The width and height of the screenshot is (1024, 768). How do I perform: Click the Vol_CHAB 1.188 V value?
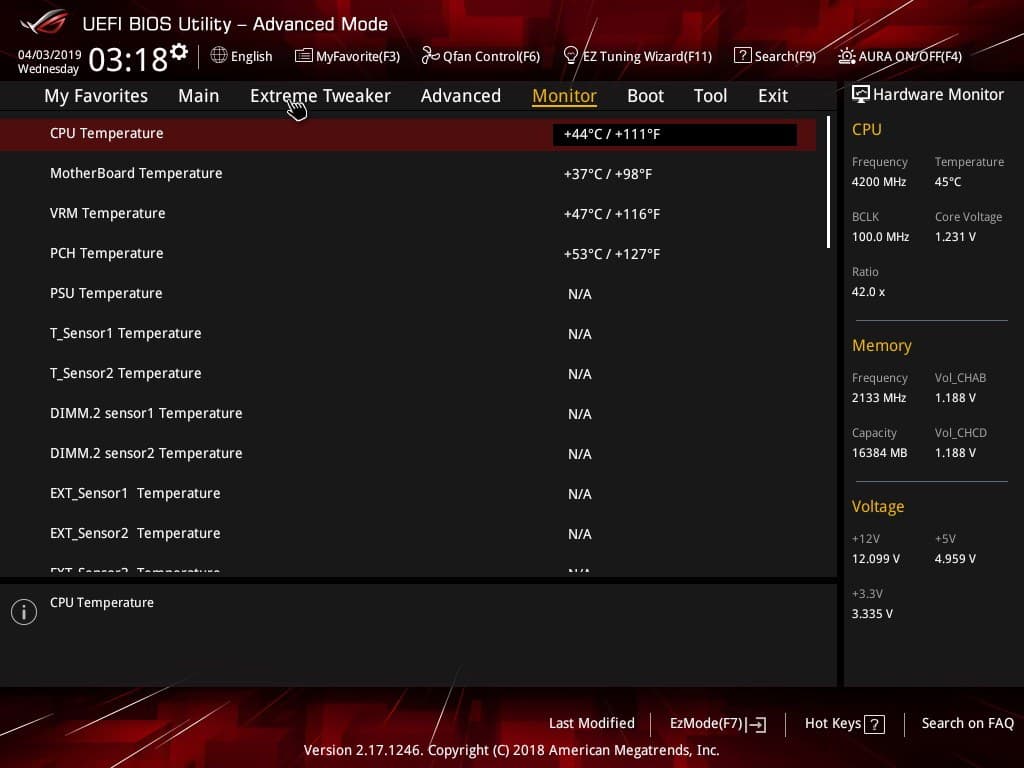(955, 398)
